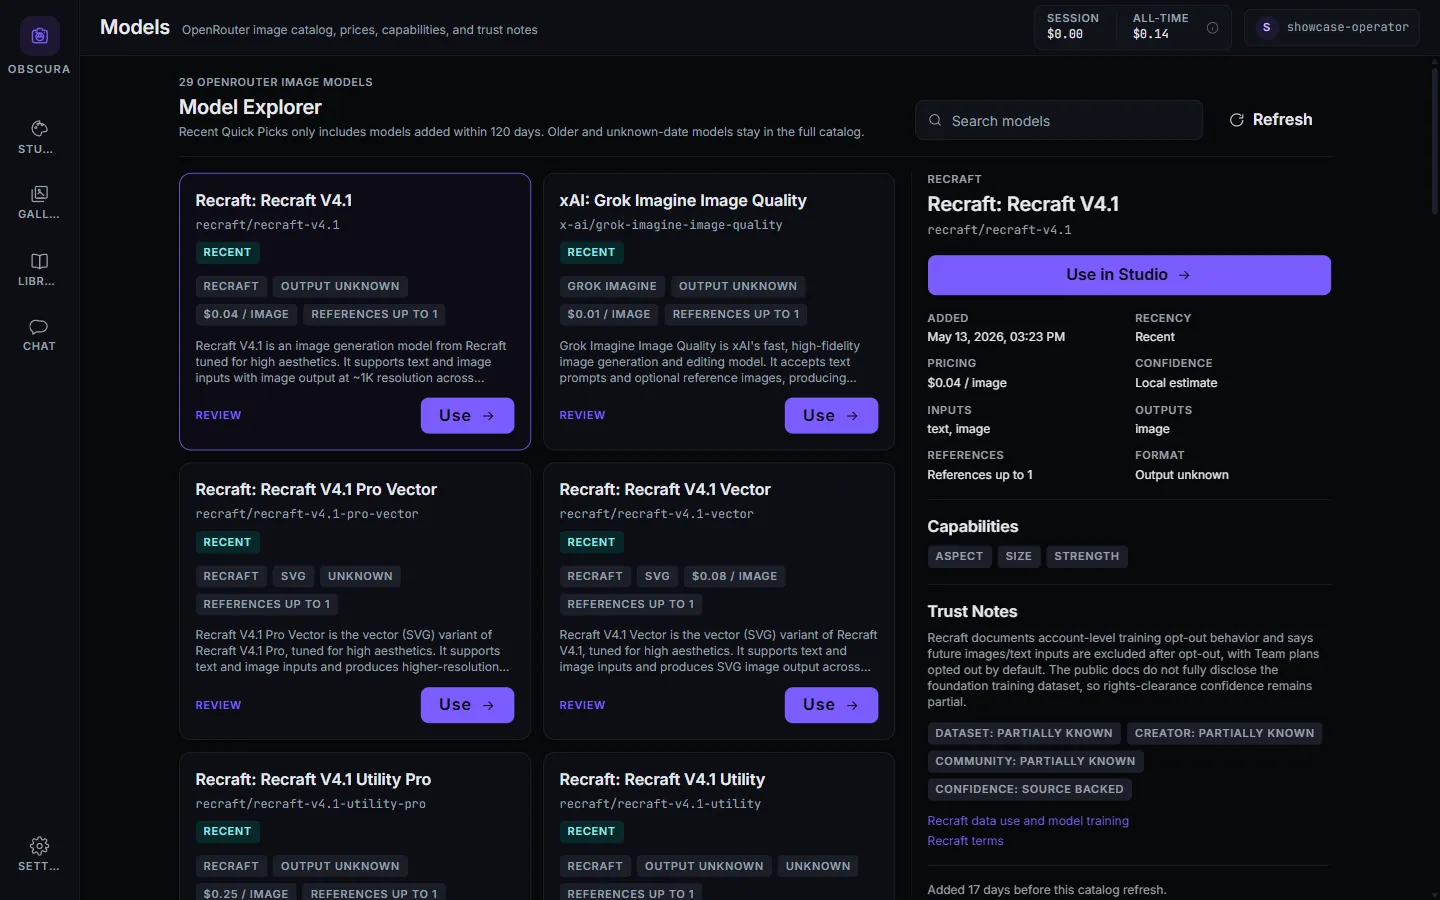Click the $0.04 / IMAGE price tag
Image resolution: width=1440 pixels, height=900 pixels.
pos(246,314)
